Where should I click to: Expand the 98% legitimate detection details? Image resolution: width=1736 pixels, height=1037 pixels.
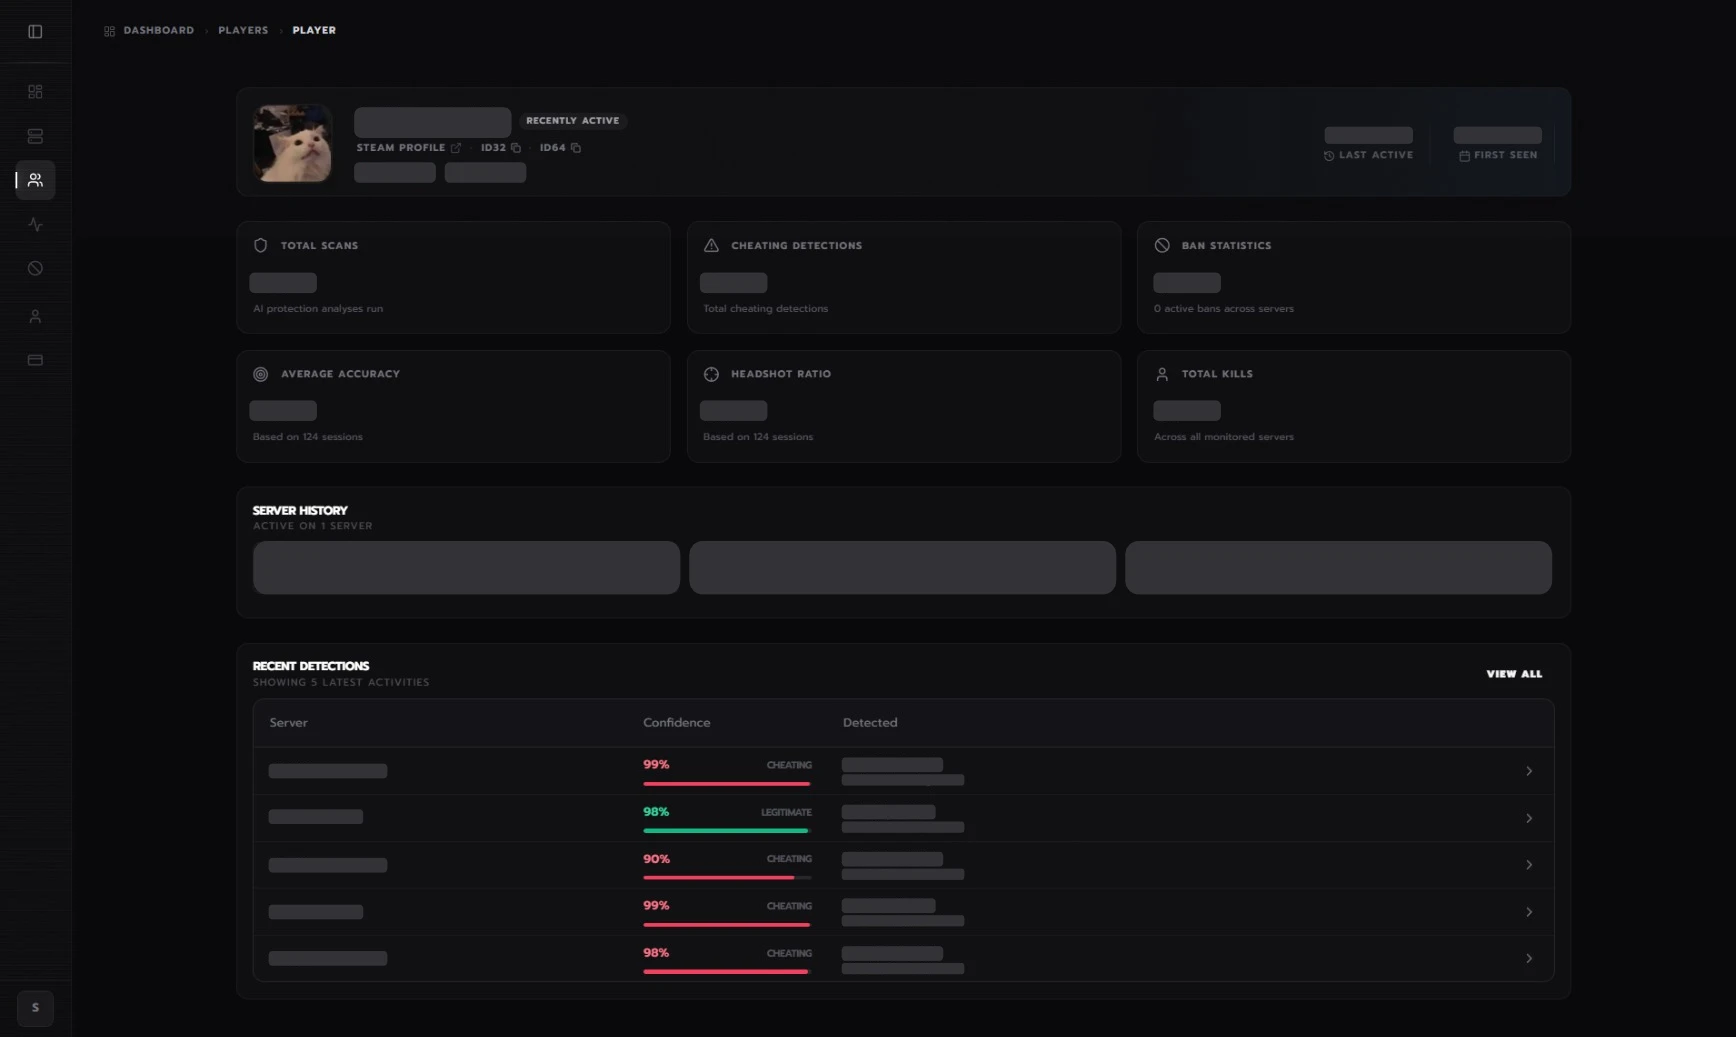pyautogui.click(x=1528, y=817)
